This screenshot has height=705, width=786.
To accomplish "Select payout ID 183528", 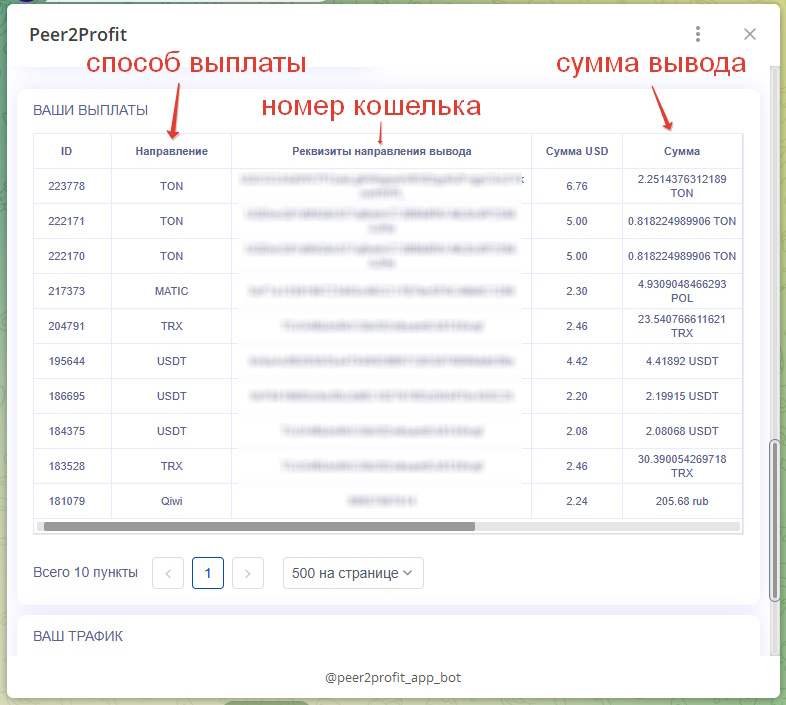I will tap(67, 466).
